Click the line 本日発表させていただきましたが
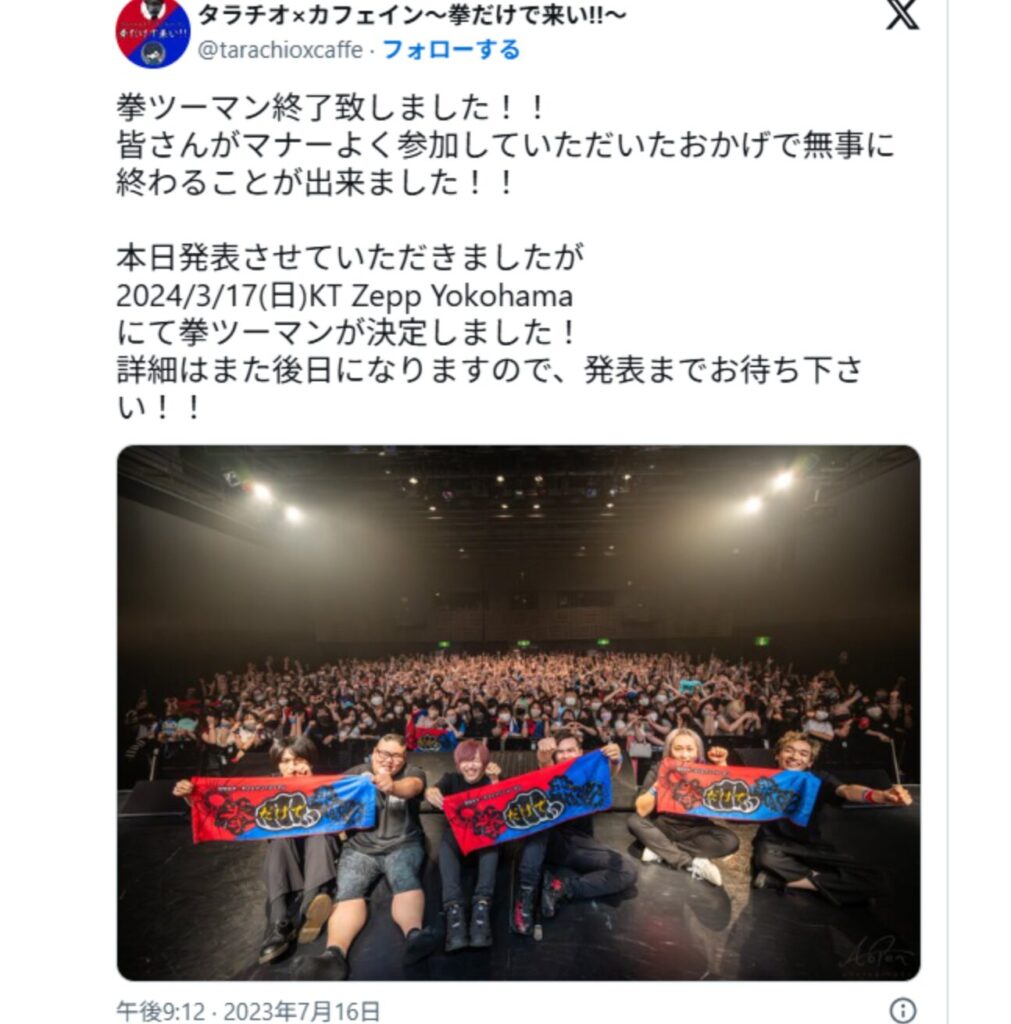This screenshot has height=1024, width=1011. 350,257
